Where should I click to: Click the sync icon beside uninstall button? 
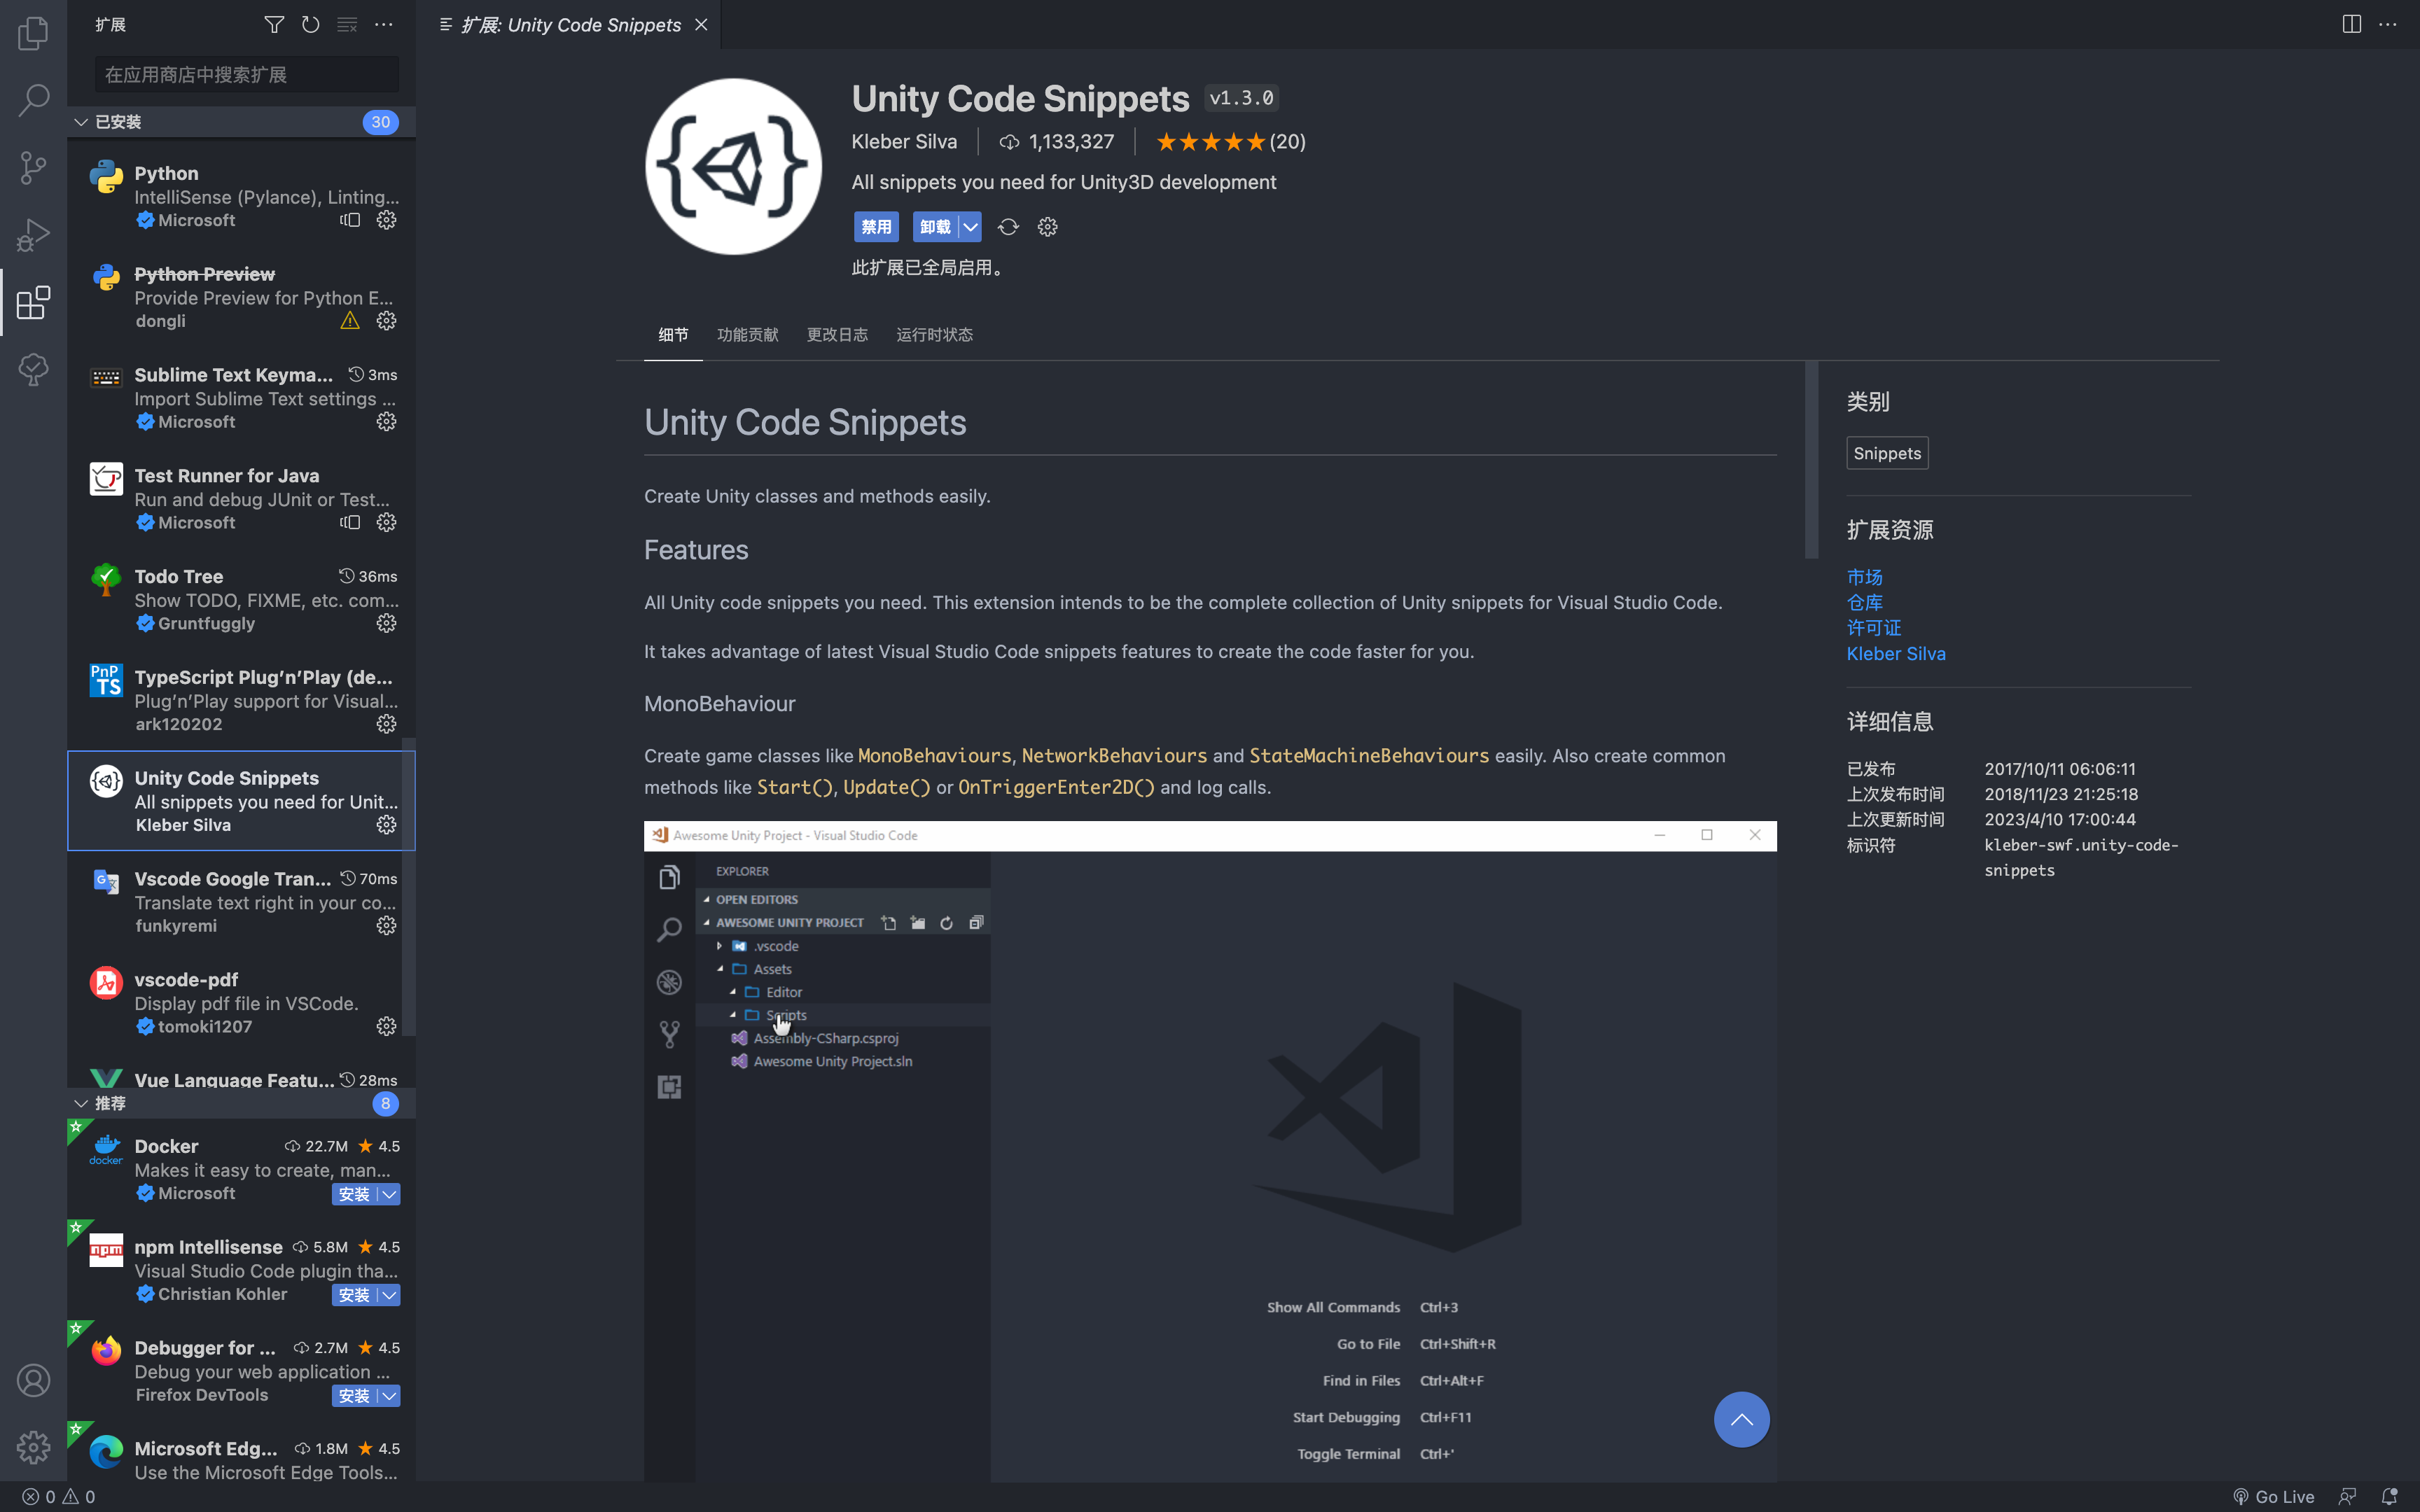(x=1008, y=227)
